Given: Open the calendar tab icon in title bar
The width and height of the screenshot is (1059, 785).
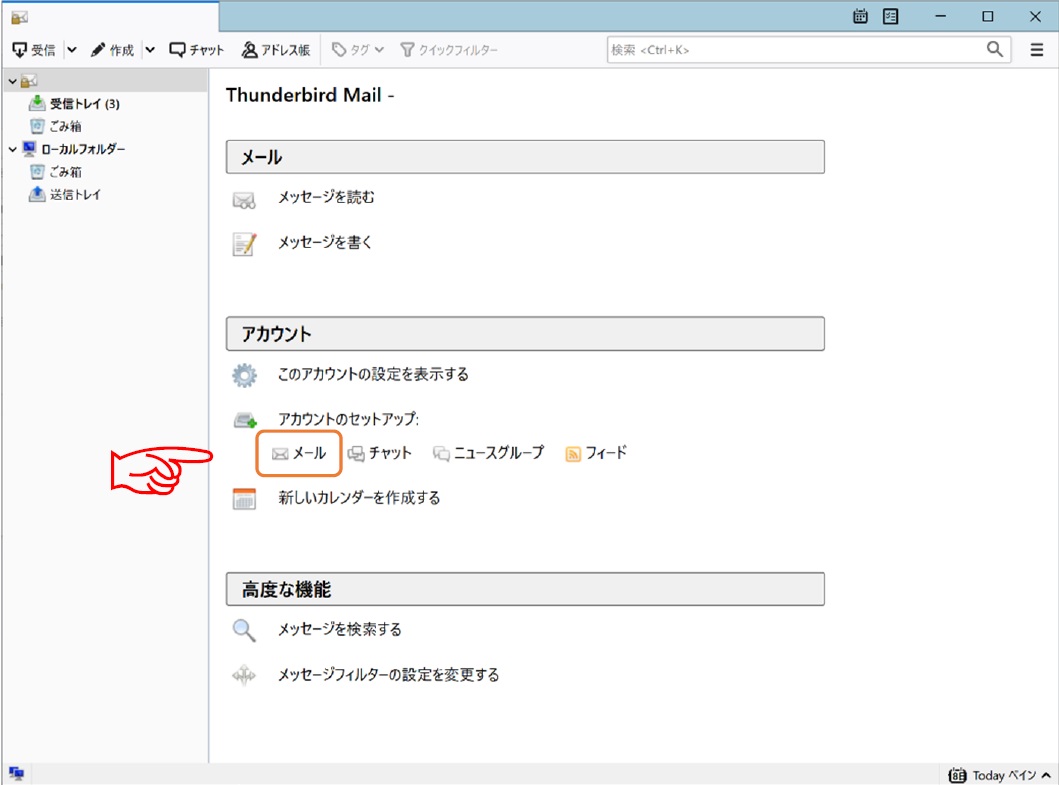Looking at the screenshot, I should tap(860, 17).
